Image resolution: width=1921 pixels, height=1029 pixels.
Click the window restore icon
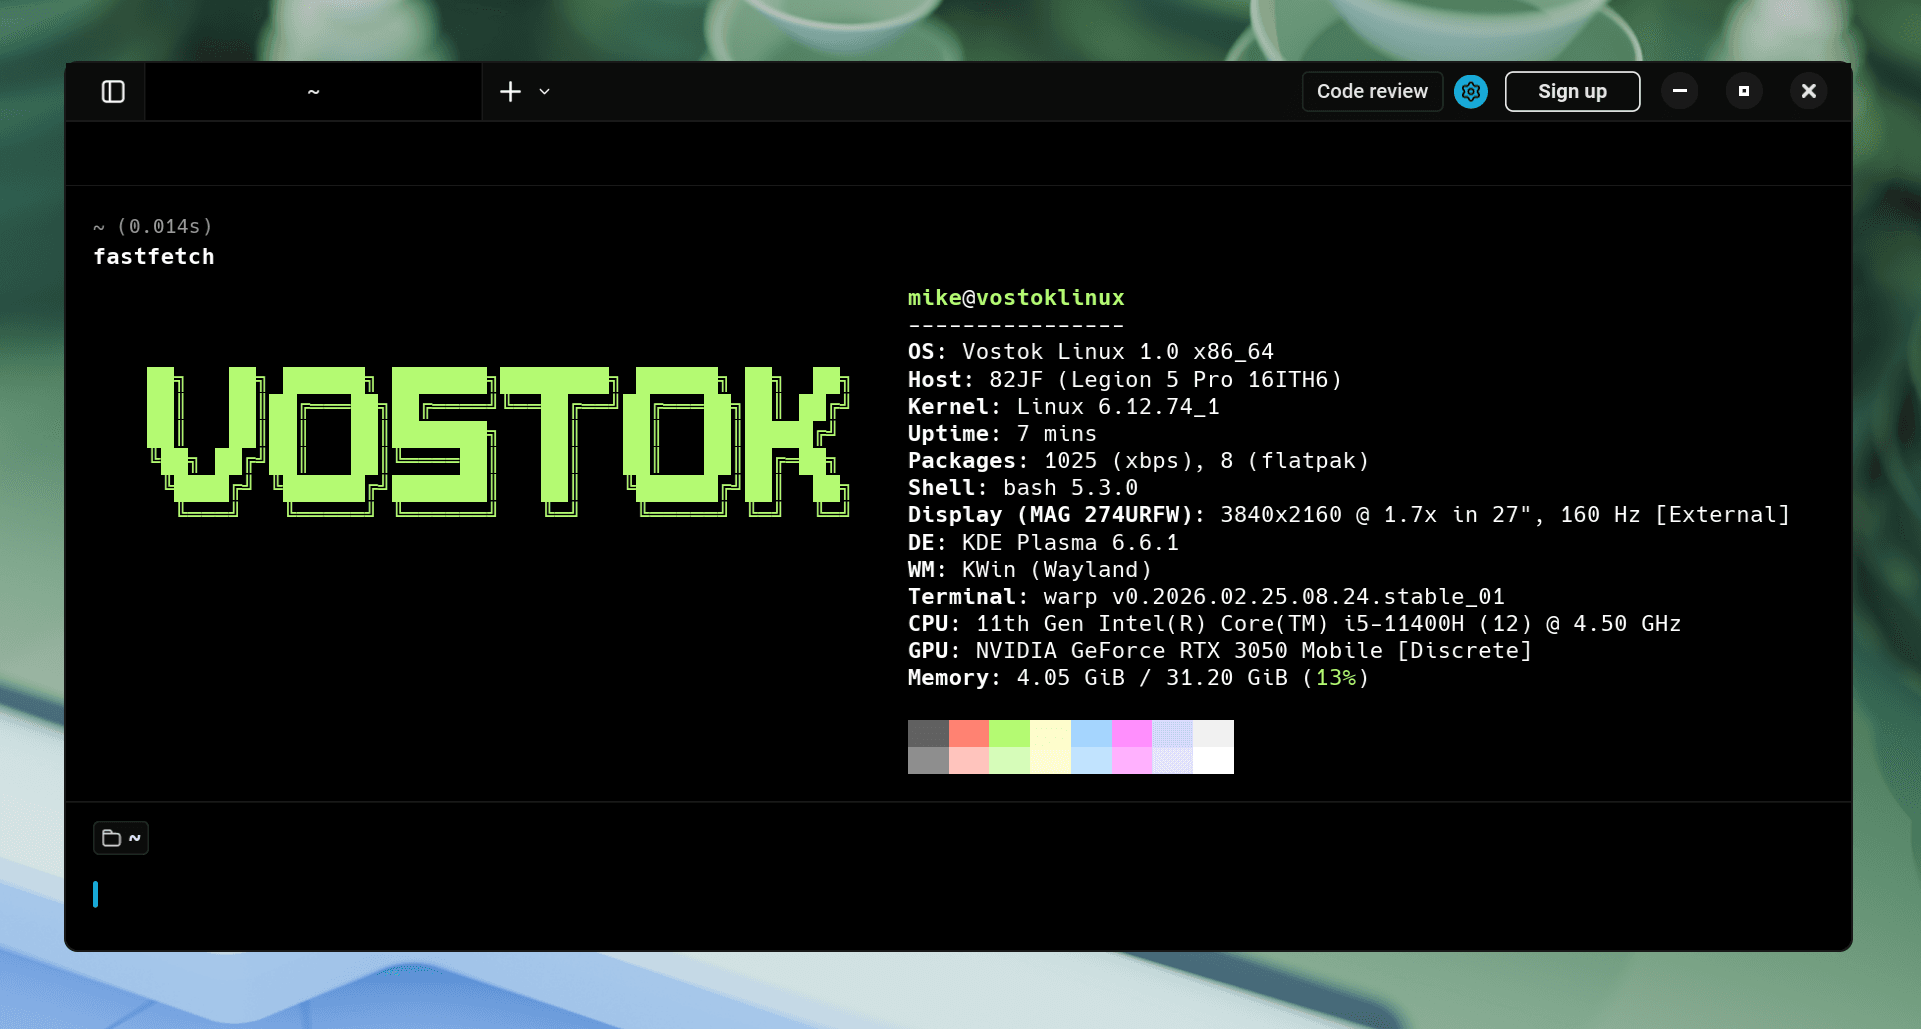click(x=1744, y=91)
